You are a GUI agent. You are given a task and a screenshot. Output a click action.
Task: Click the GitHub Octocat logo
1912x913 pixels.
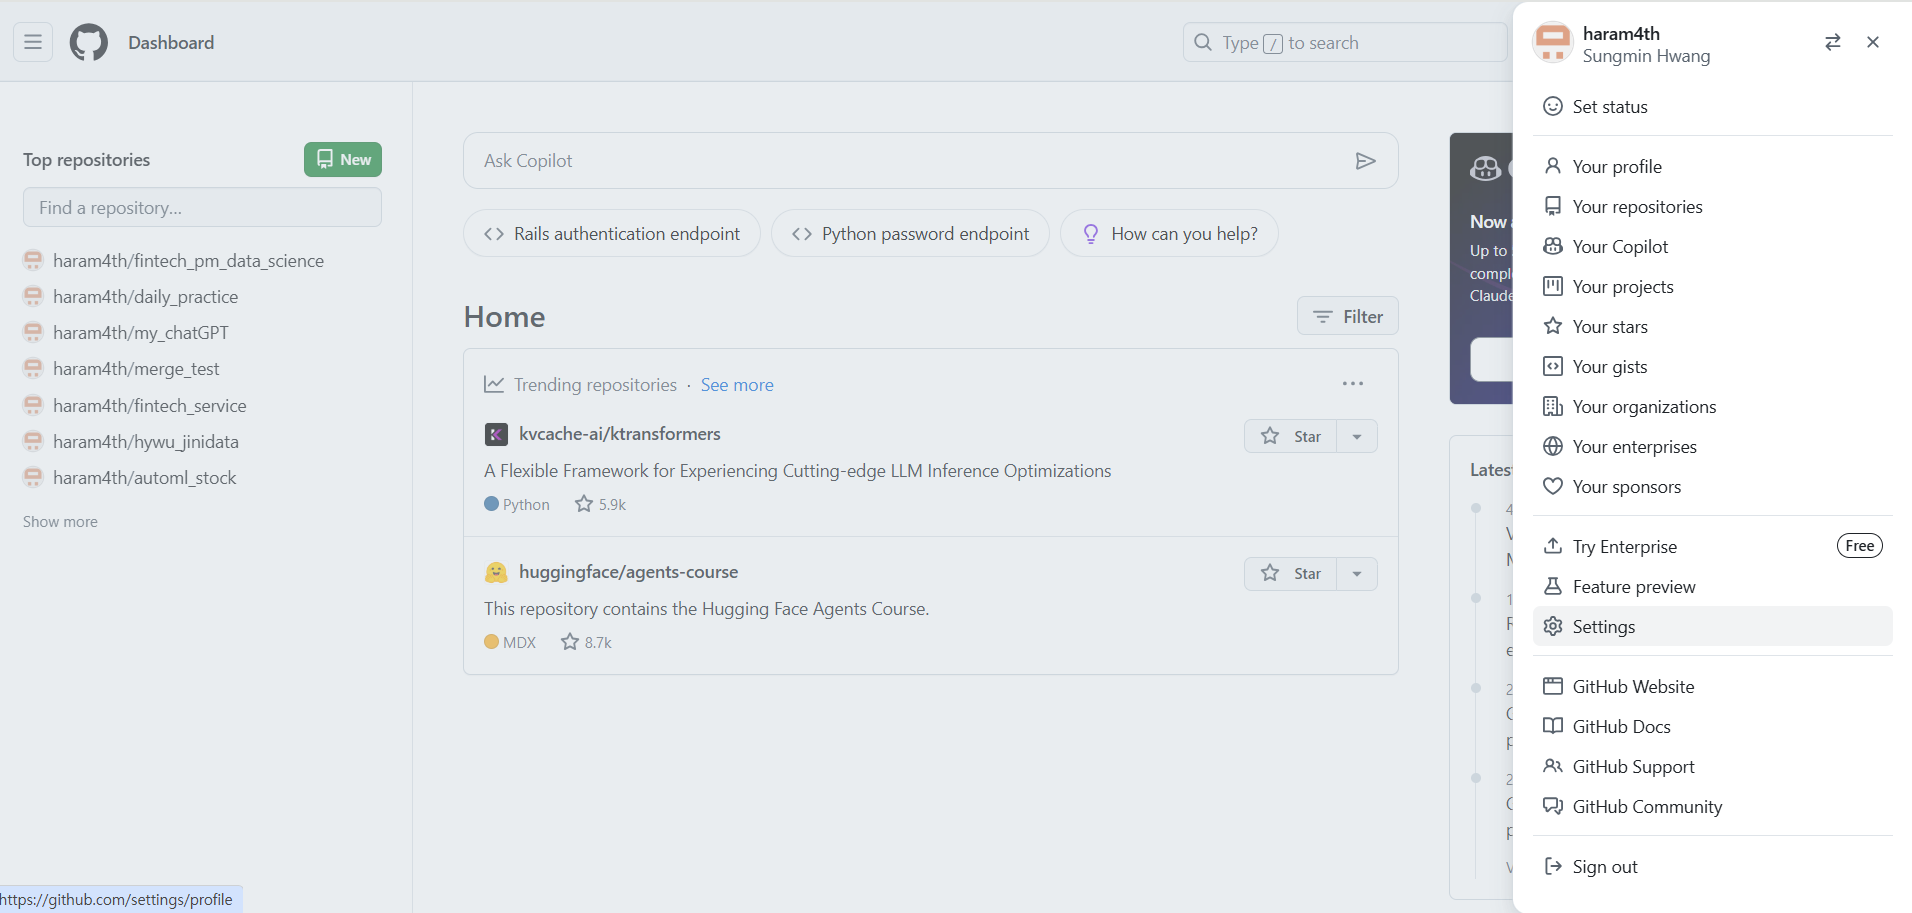pos(89,42)
